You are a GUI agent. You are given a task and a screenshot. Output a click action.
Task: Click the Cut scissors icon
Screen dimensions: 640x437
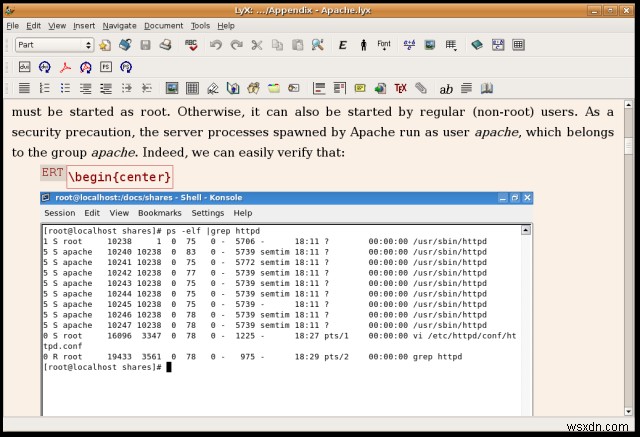tap(257, 45)
